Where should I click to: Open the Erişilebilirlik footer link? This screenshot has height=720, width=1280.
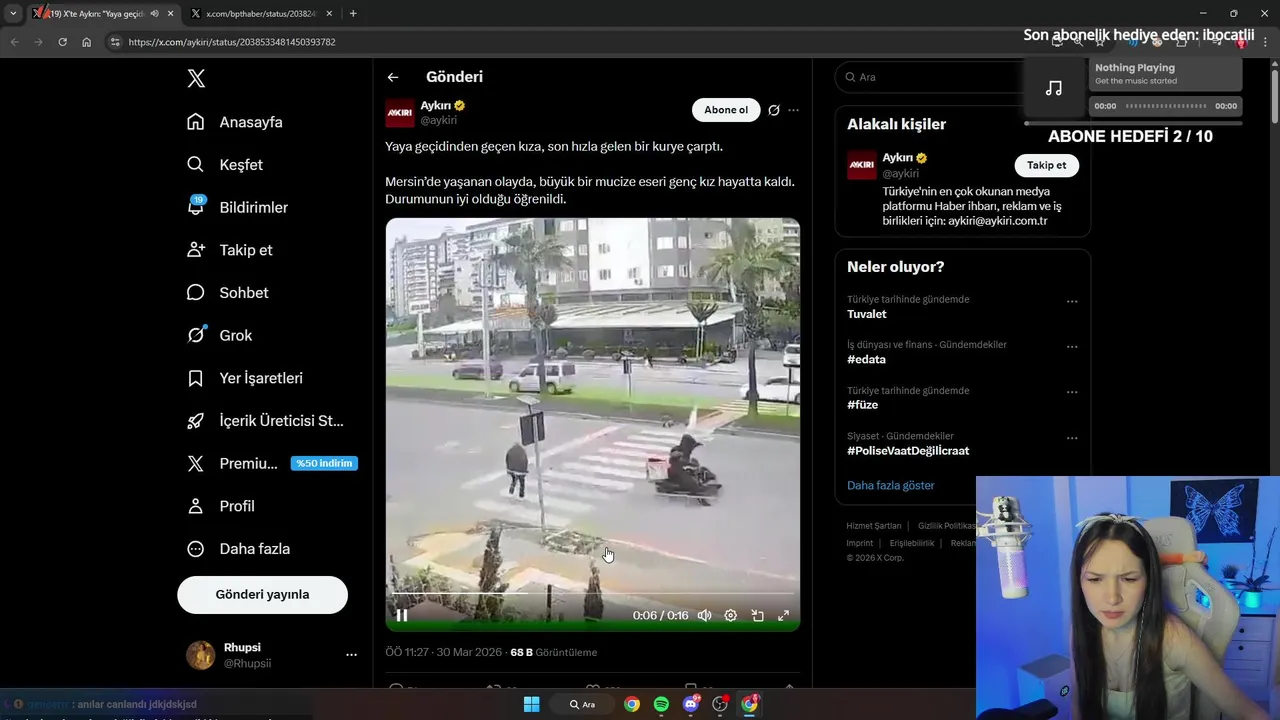912,543
